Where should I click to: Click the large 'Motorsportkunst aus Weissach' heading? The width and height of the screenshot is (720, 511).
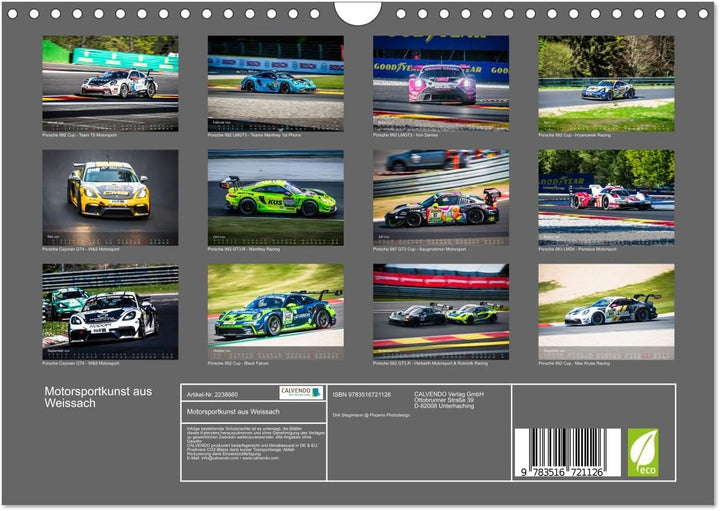click(98, 397)
